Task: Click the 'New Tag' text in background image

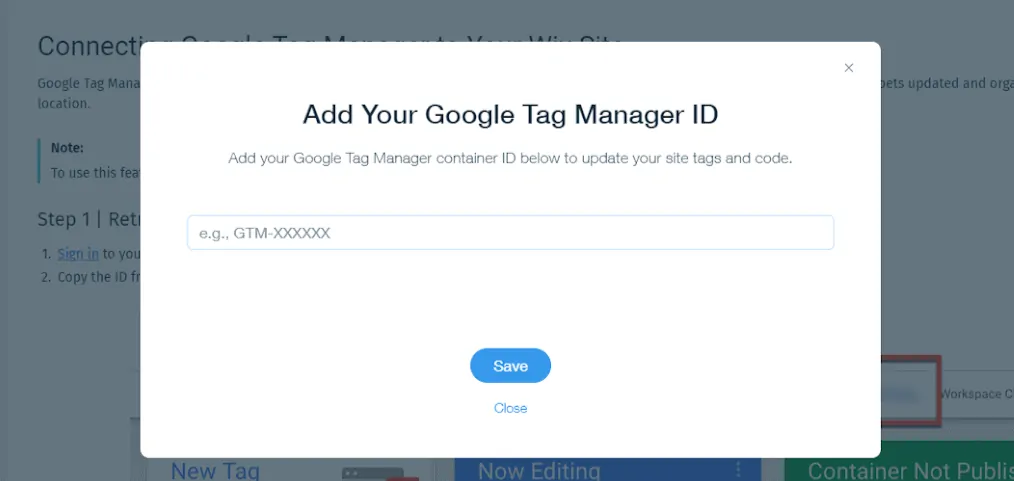Action: [215, 471]
